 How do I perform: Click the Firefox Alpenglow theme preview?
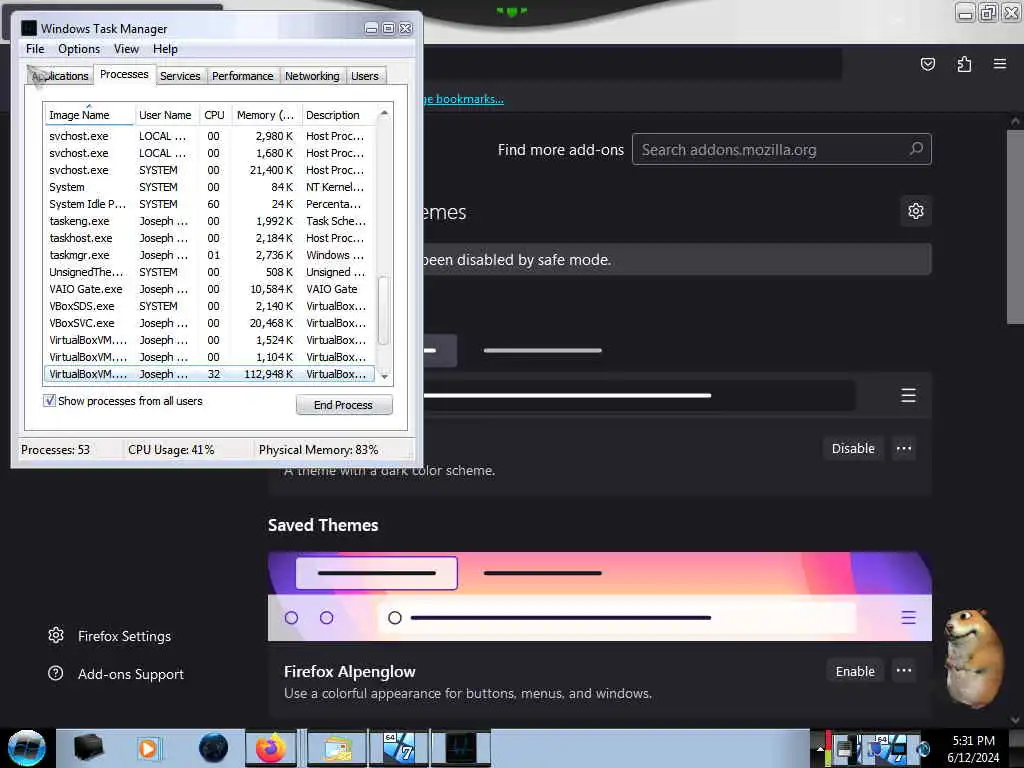(600, 596)
